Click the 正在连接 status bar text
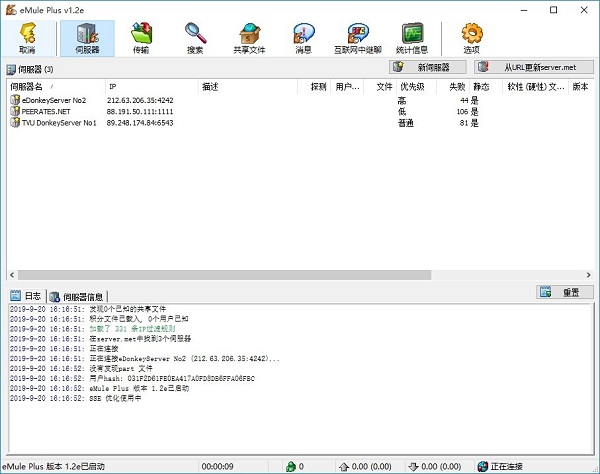600x474 pixels. [507, 467]
